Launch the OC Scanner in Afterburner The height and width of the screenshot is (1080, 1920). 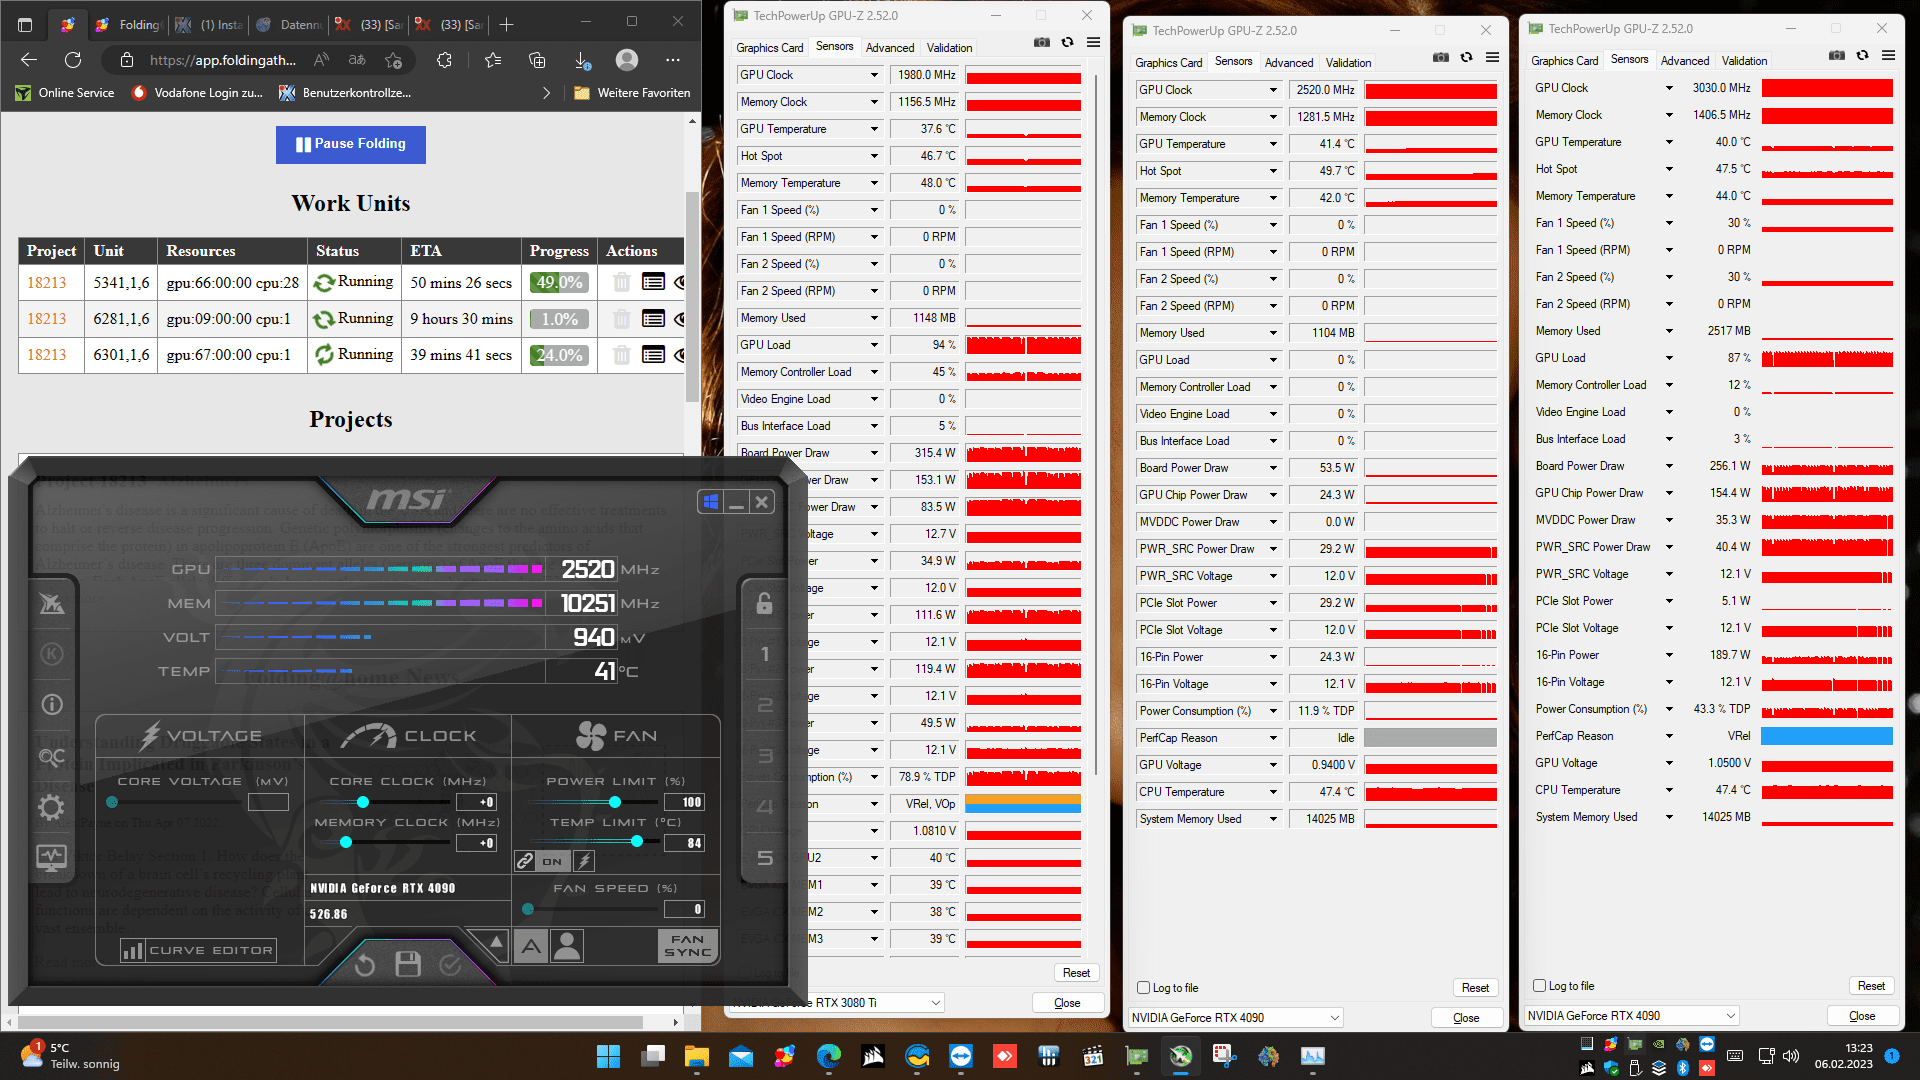tap(52, 757)
